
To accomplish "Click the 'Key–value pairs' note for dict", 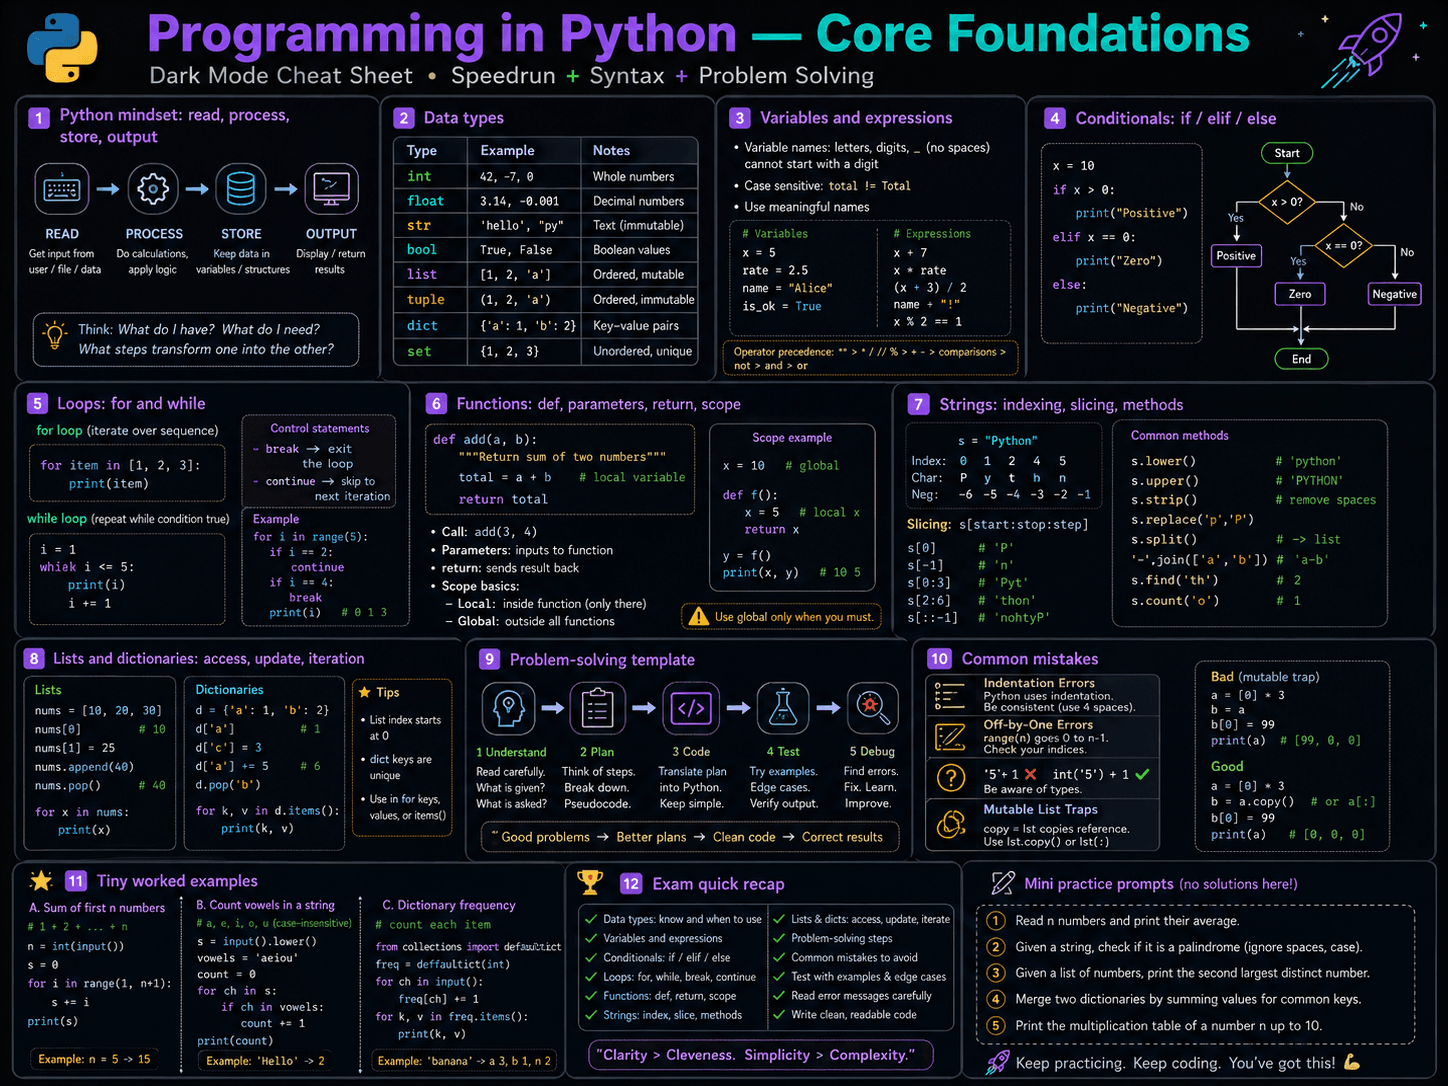I will pyautogui.click(x=636, y=325).
